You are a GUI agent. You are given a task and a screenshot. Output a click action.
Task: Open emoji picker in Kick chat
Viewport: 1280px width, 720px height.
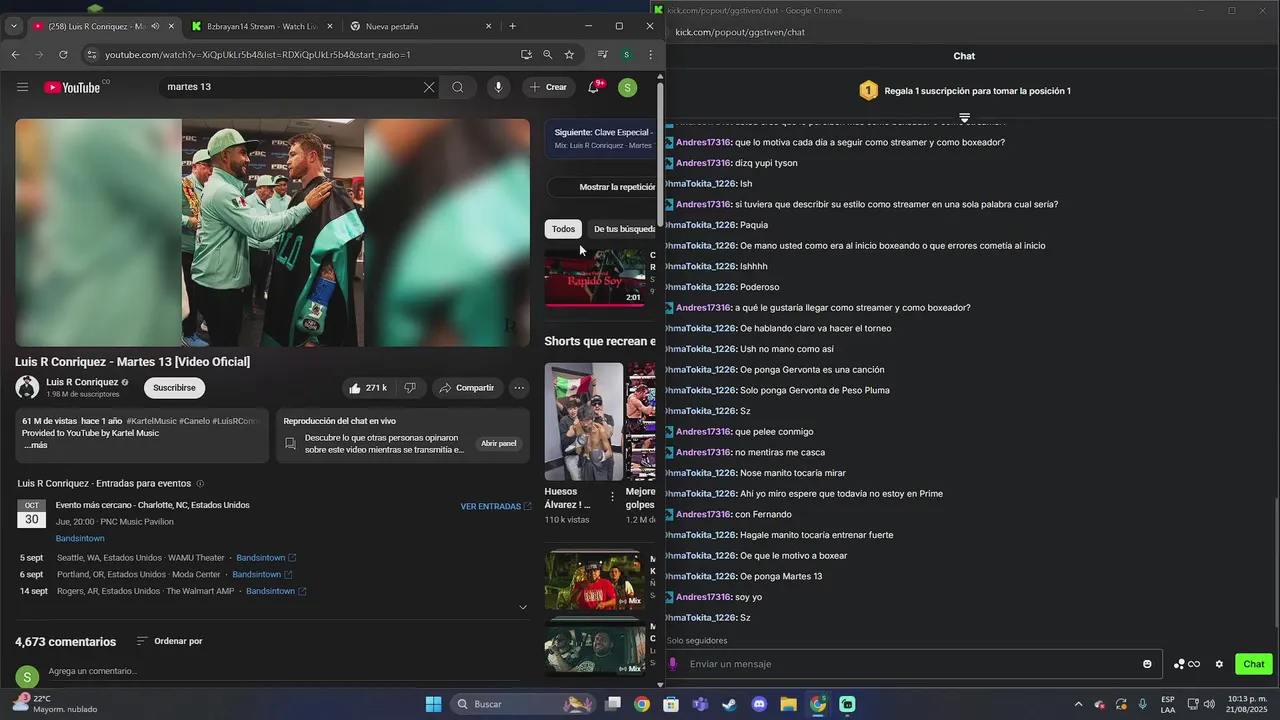point(1147,664)
